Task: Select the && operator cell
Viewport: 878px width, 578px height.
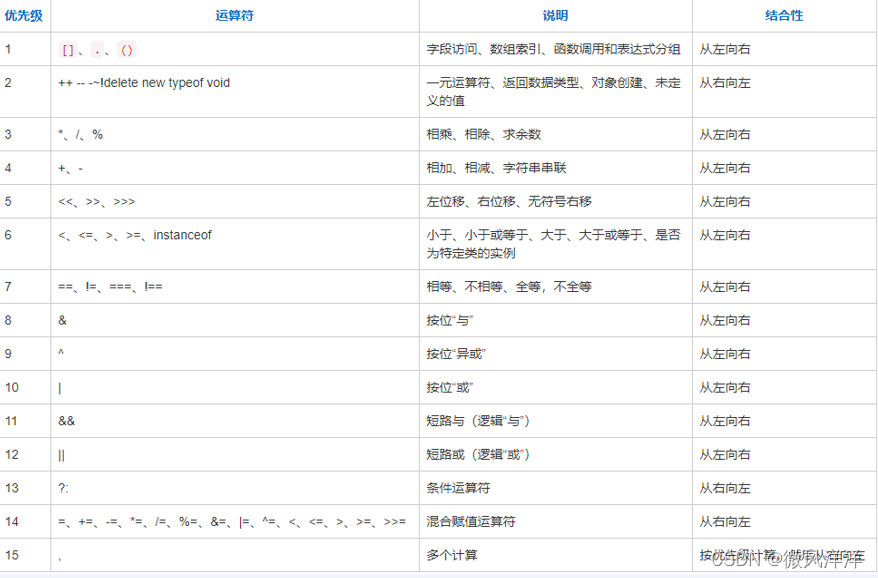Action: [x=66, y=420]
